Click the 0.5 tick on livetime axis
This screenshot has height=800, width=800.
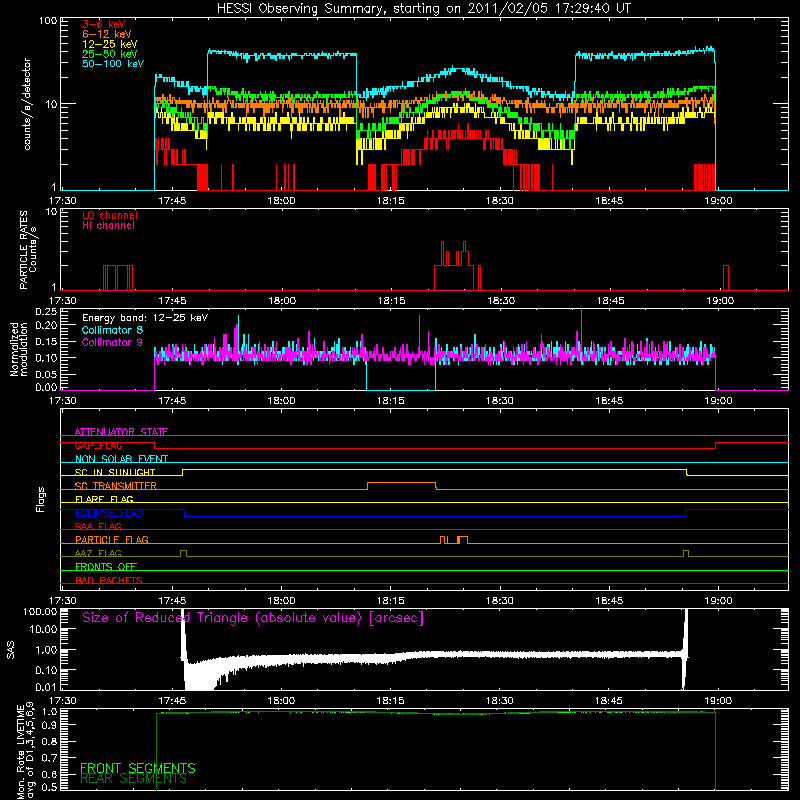point(51,787)
